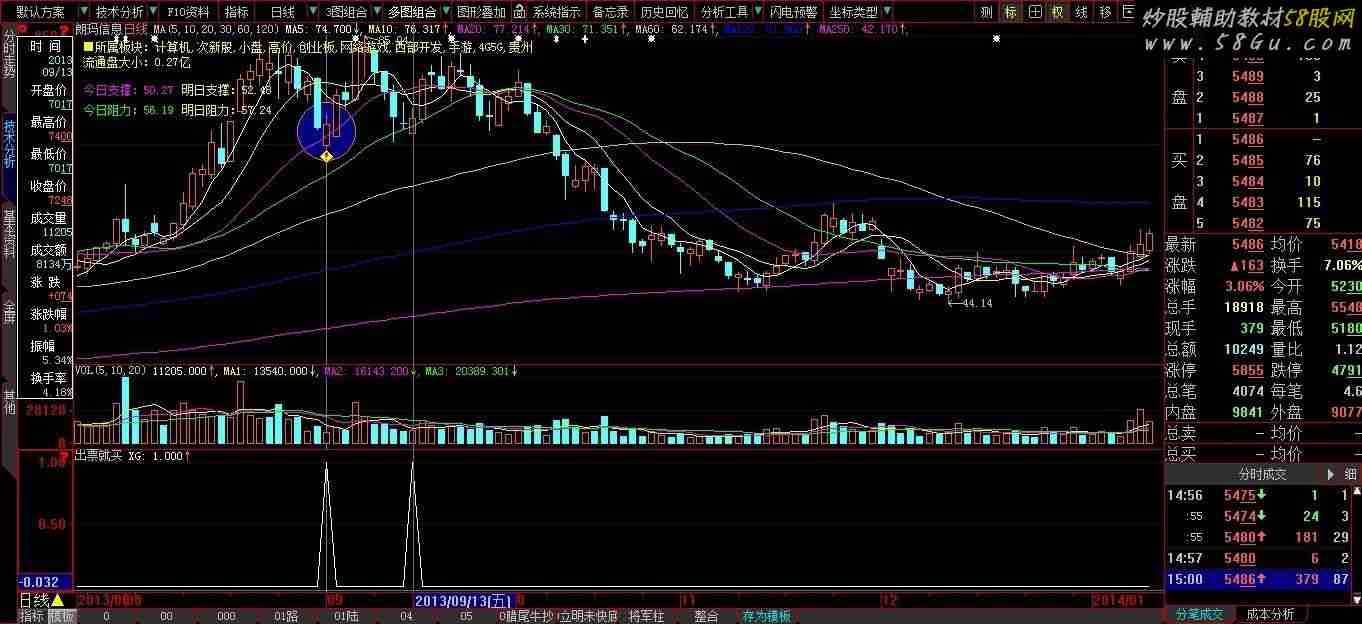Open the 图形叠加 overlay dropdown
This screenshot has width=1362, height=624.
click(480, 12)
